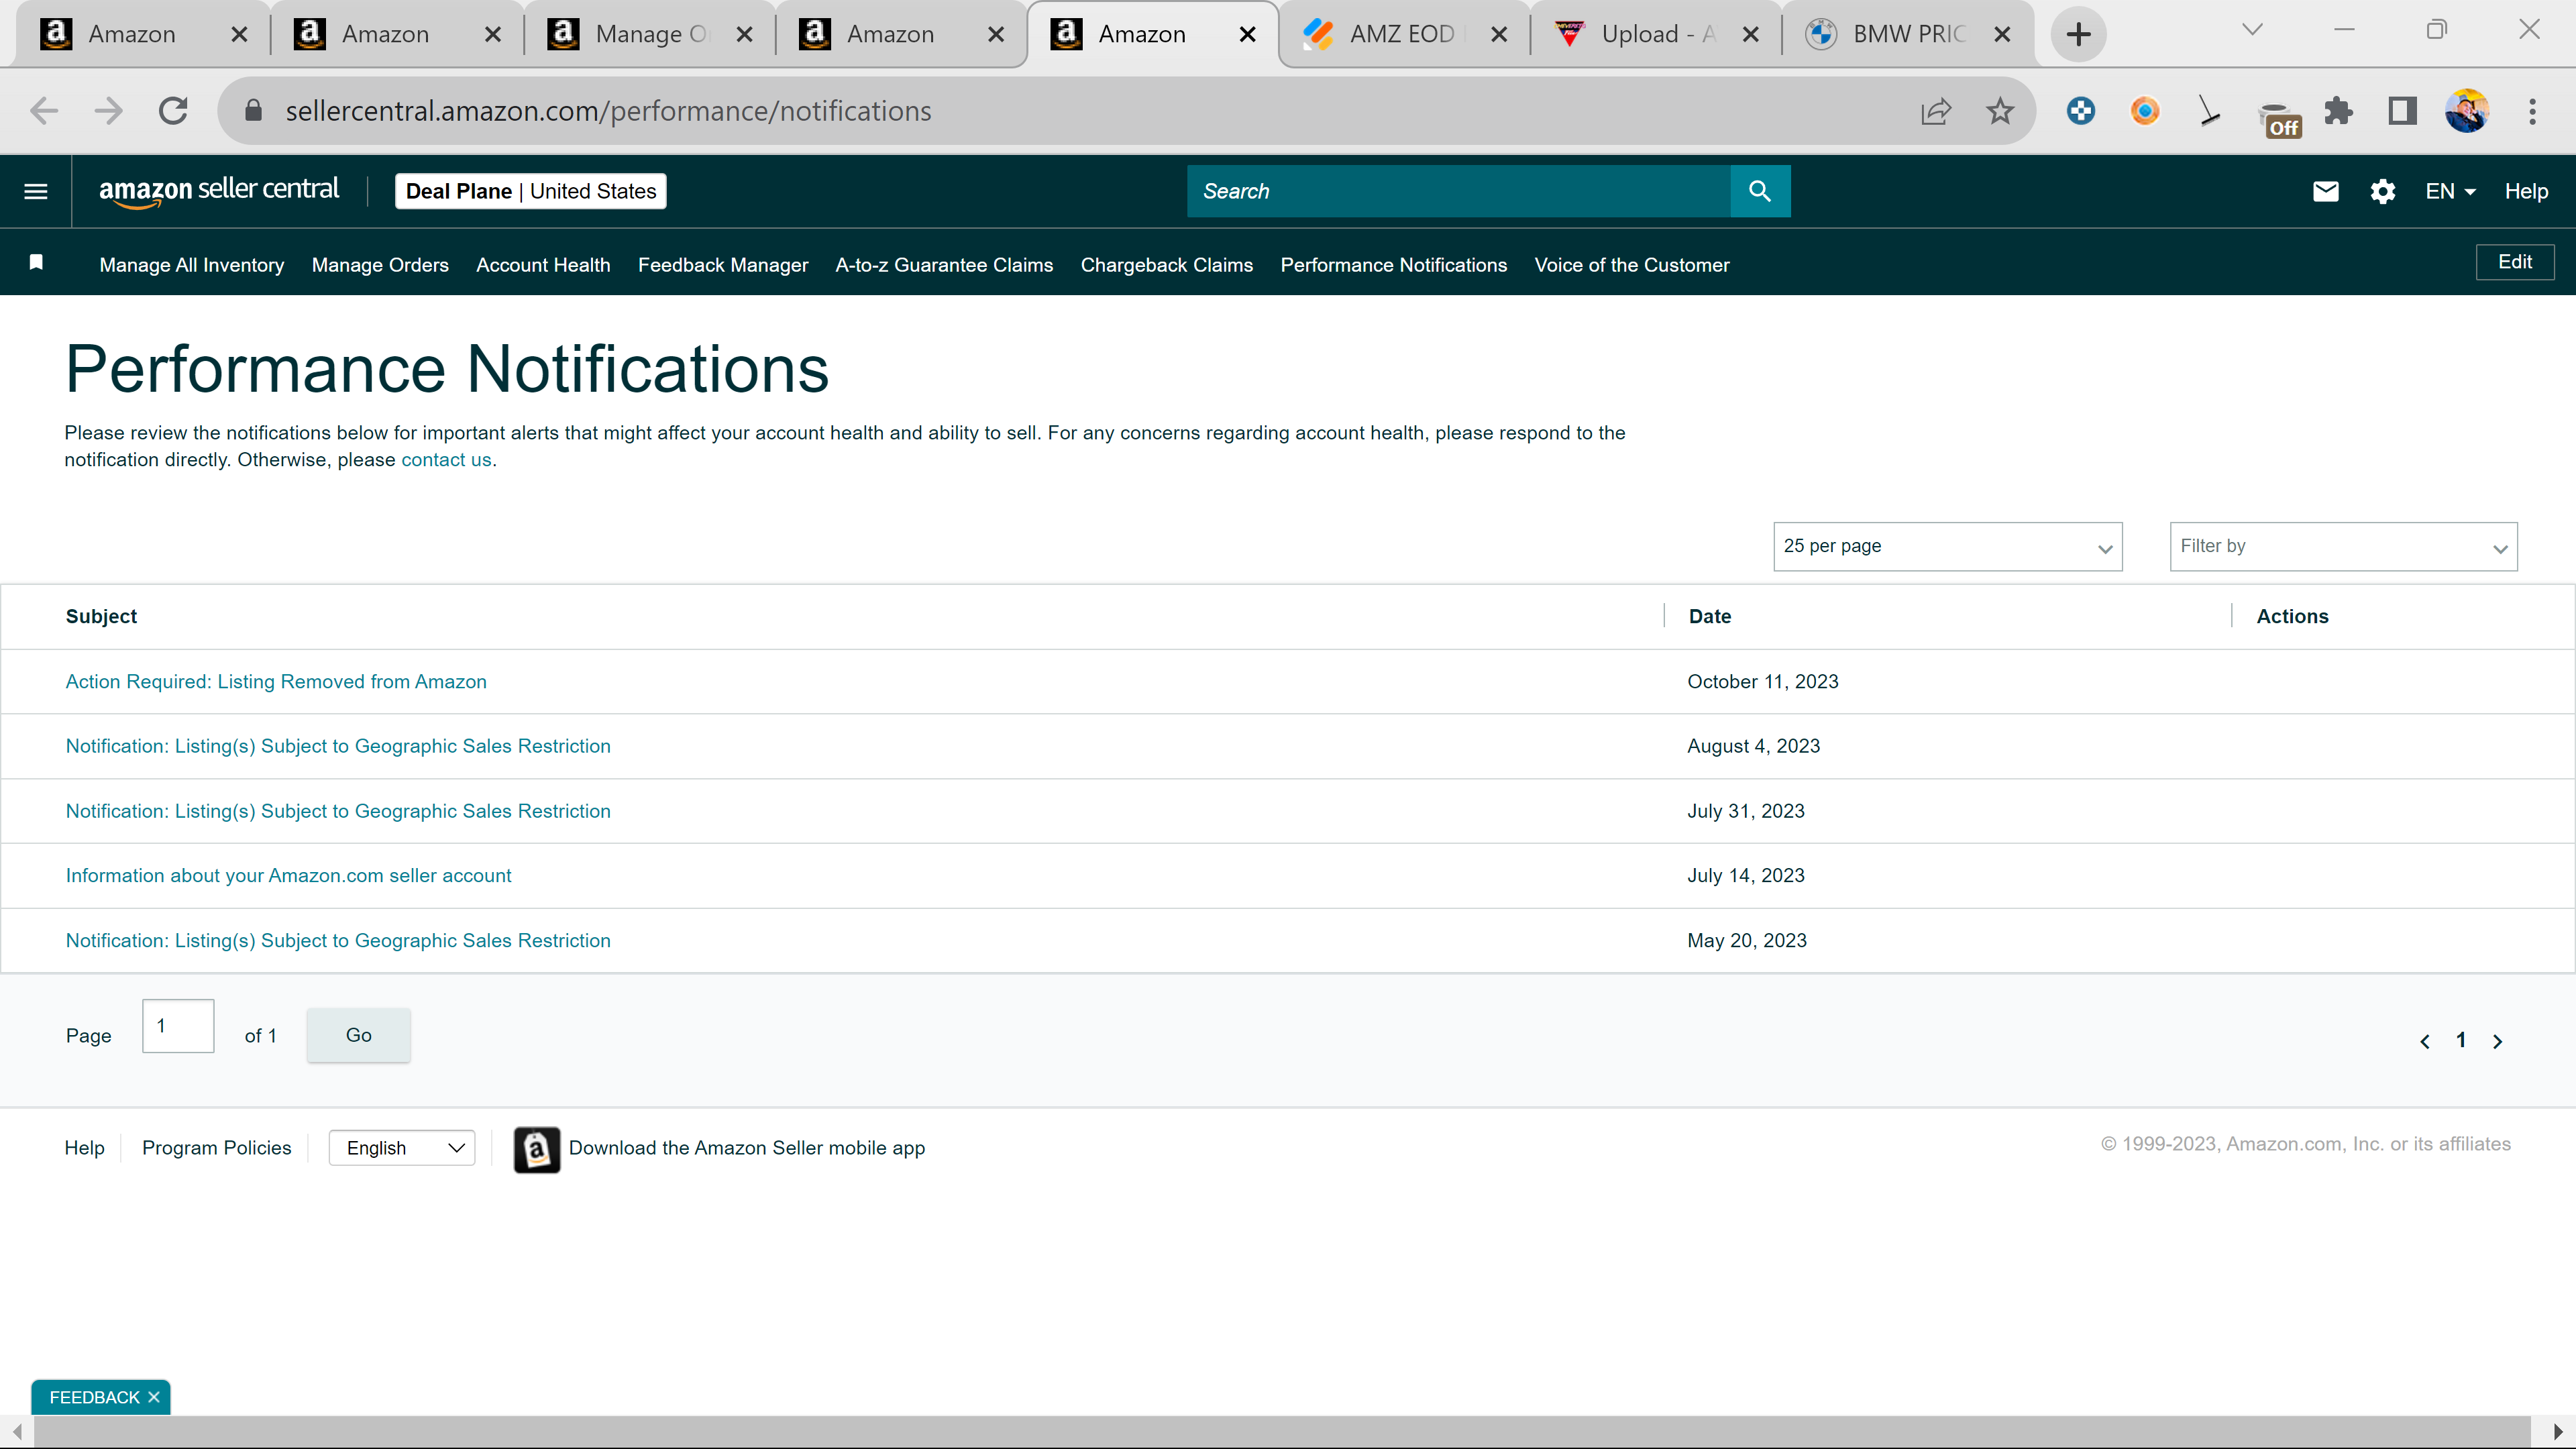Open the blue plus extension icon
This screenshot has width=2576, height=1449.
coord(2081,111)
